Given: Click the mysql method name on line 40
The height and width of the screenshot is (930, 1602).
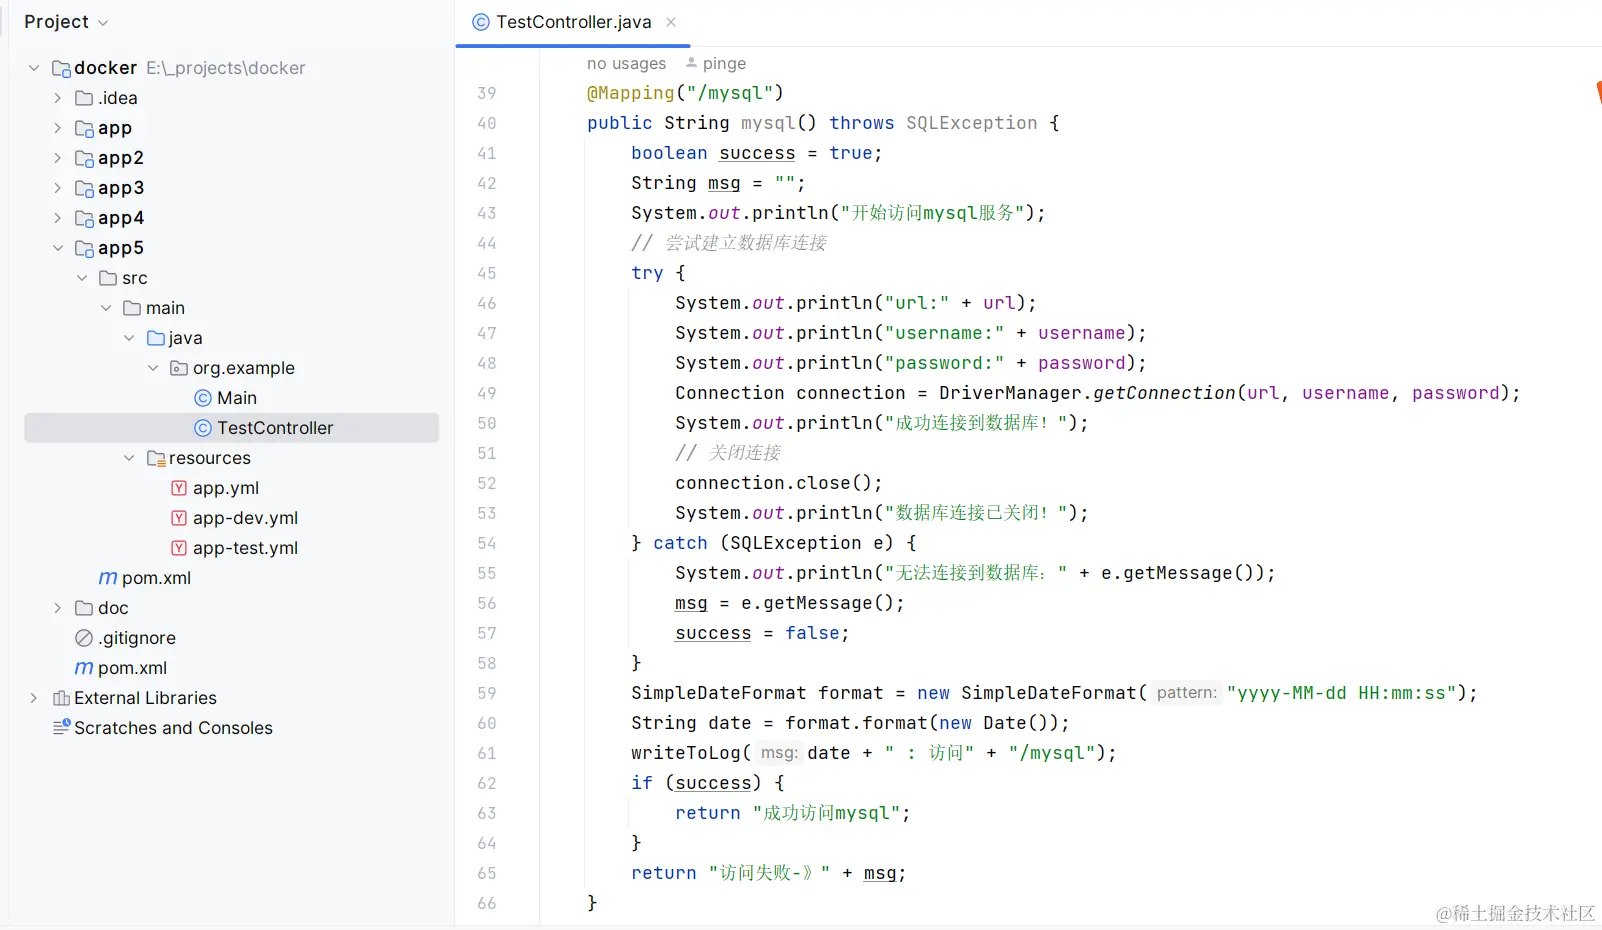Looking at the screenshot, I should 768,123.
